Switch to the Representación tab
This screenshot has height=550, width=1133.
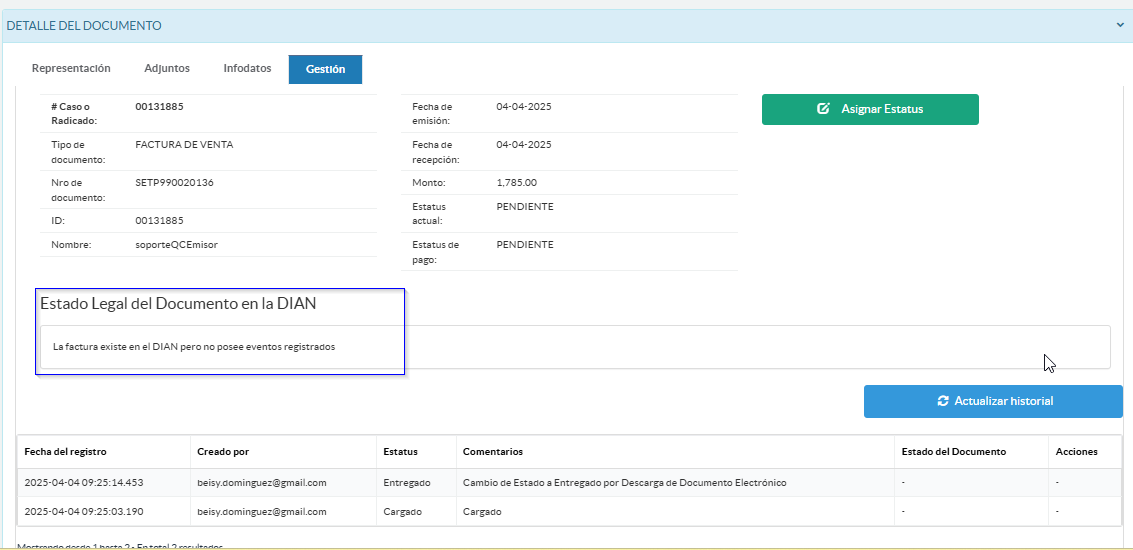(71, 69)
